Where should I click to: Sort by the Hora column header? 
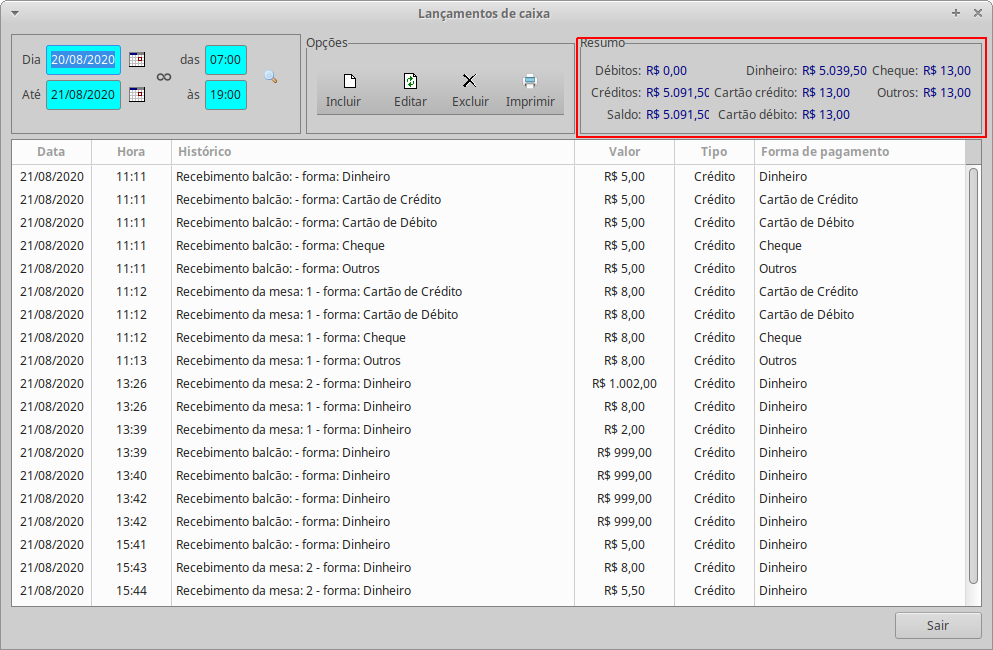(131, 152)
